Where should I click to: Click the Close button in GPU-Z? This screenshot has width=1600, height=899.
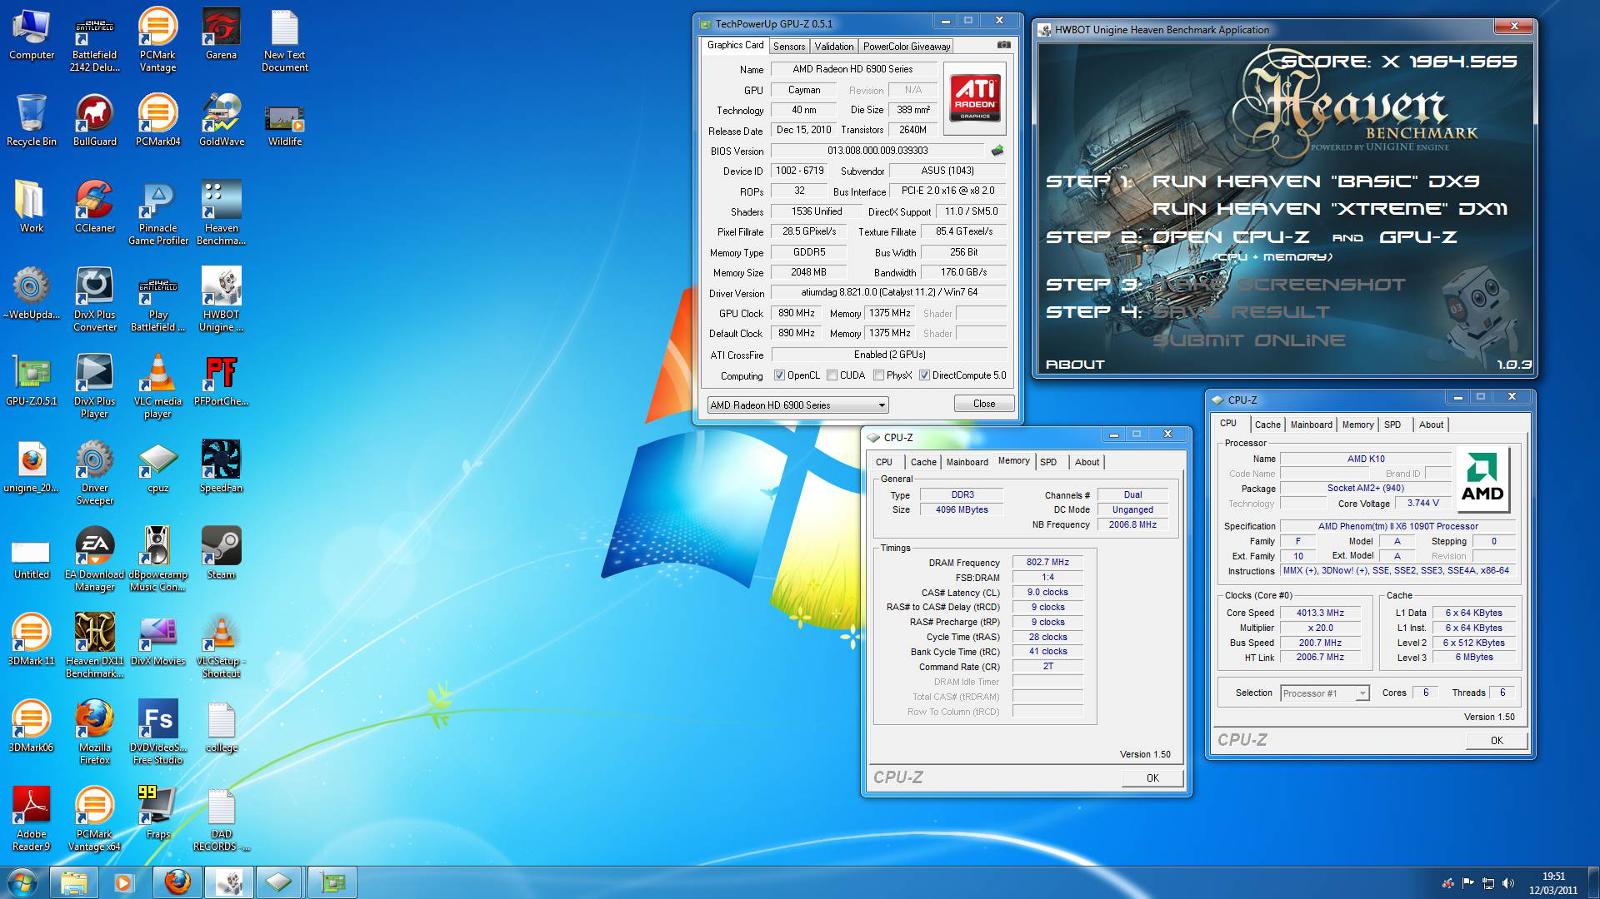tap(984, 404)
